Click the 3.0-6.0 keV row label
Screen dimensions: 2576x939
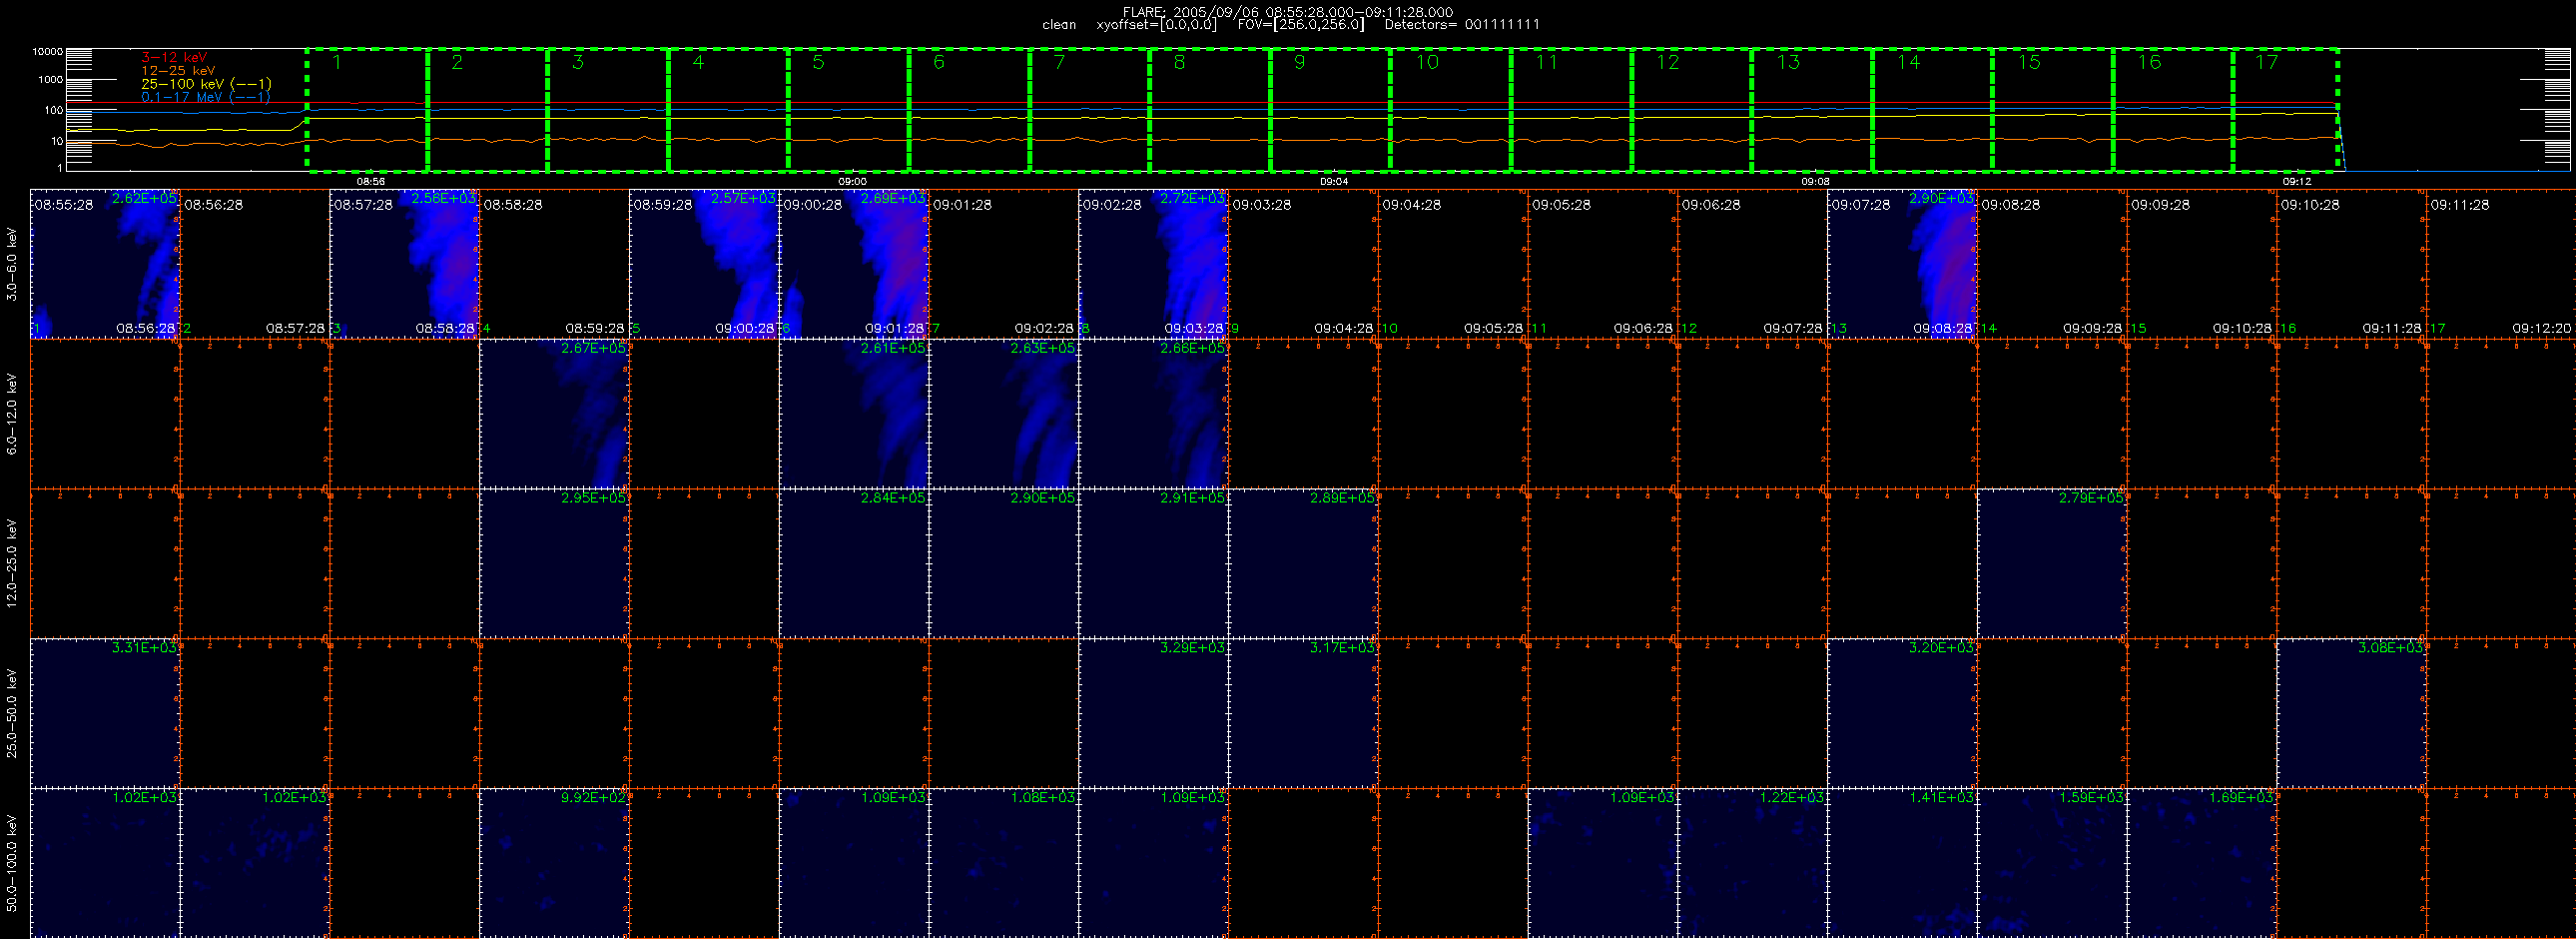(x=12, y=264)
